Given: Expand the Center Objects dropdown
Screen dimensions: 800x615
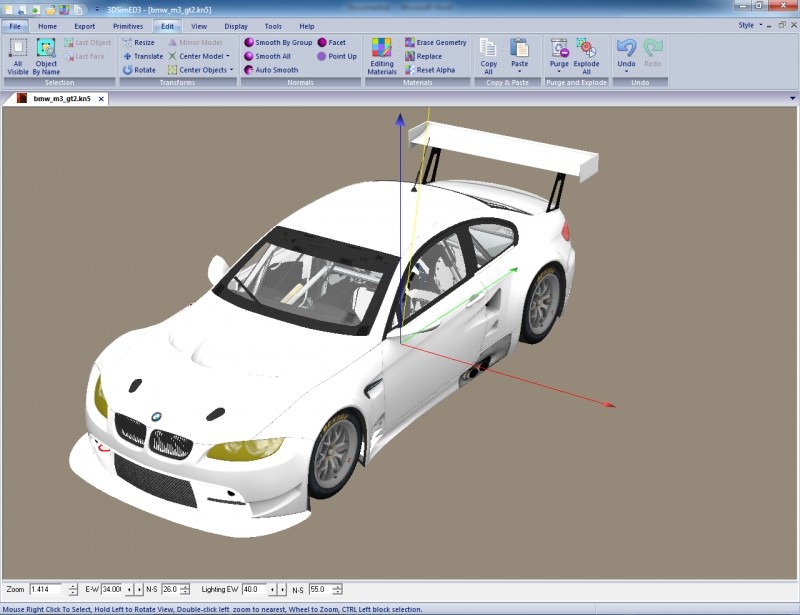Looking at the screenshot, I should pyautogui.click(x=232, y=70).
